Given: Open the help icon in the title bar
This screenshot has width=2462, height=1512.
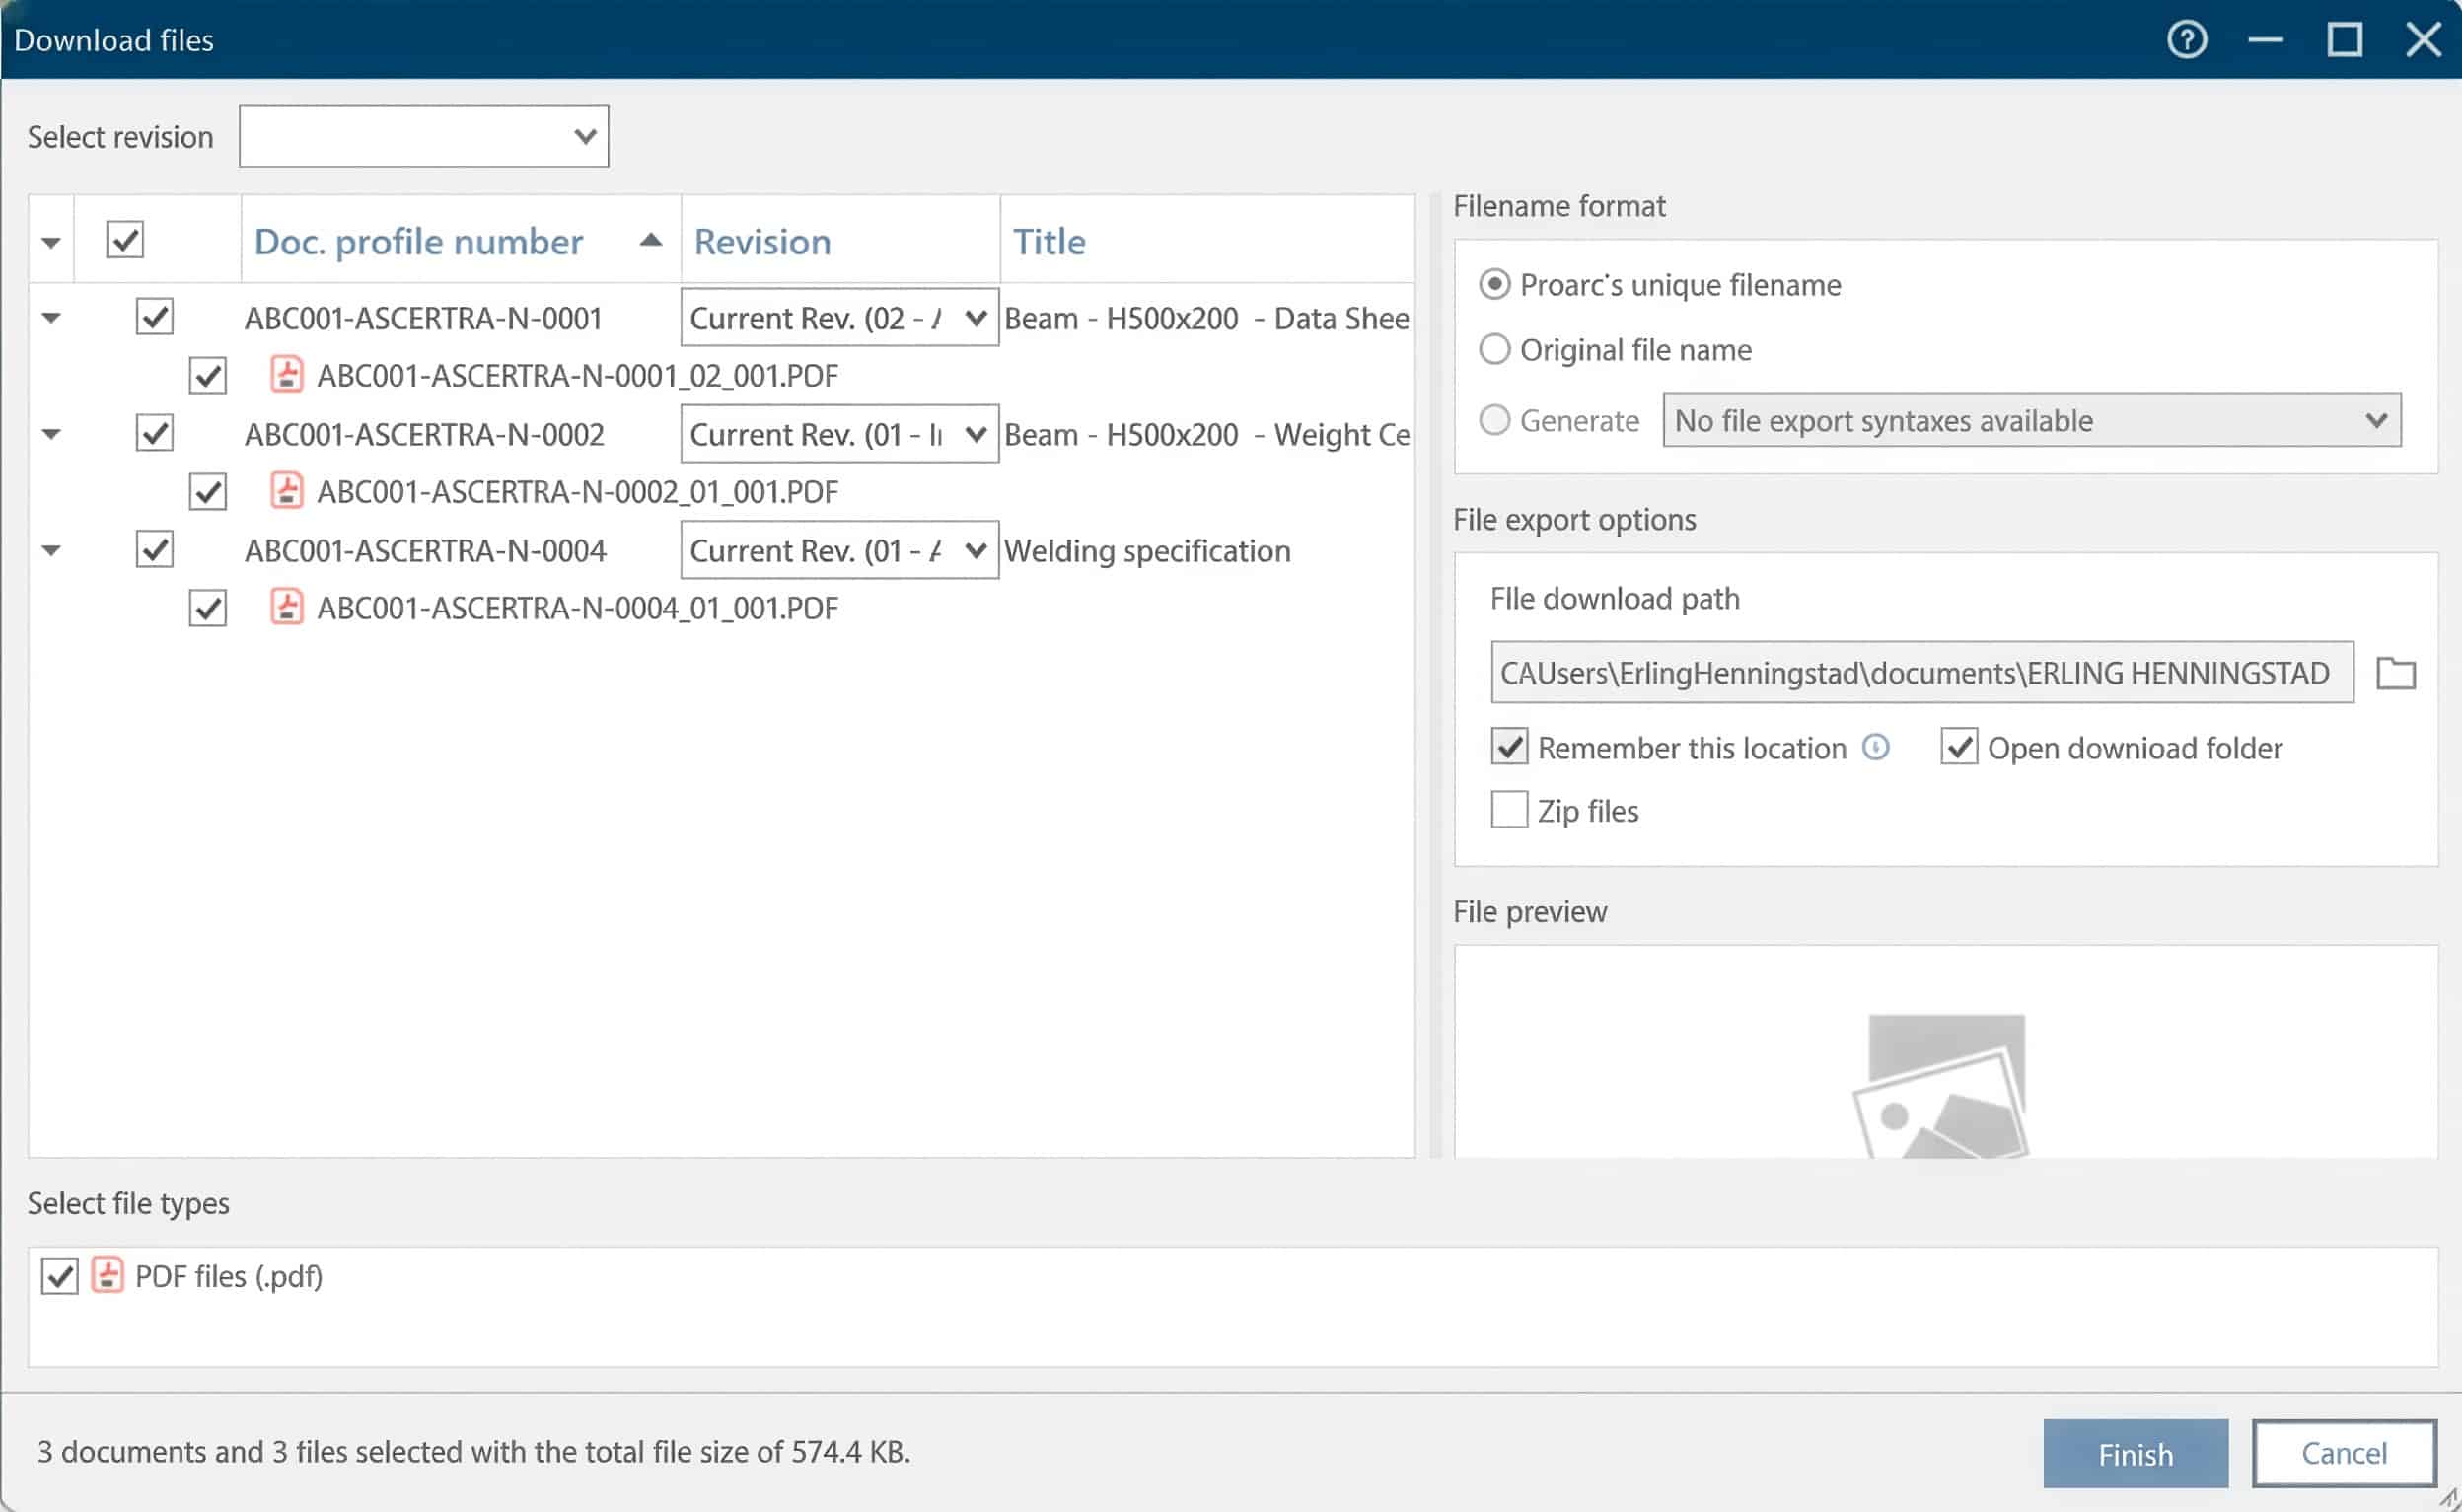Looking at the screenshot, I should coord(2186,40).
